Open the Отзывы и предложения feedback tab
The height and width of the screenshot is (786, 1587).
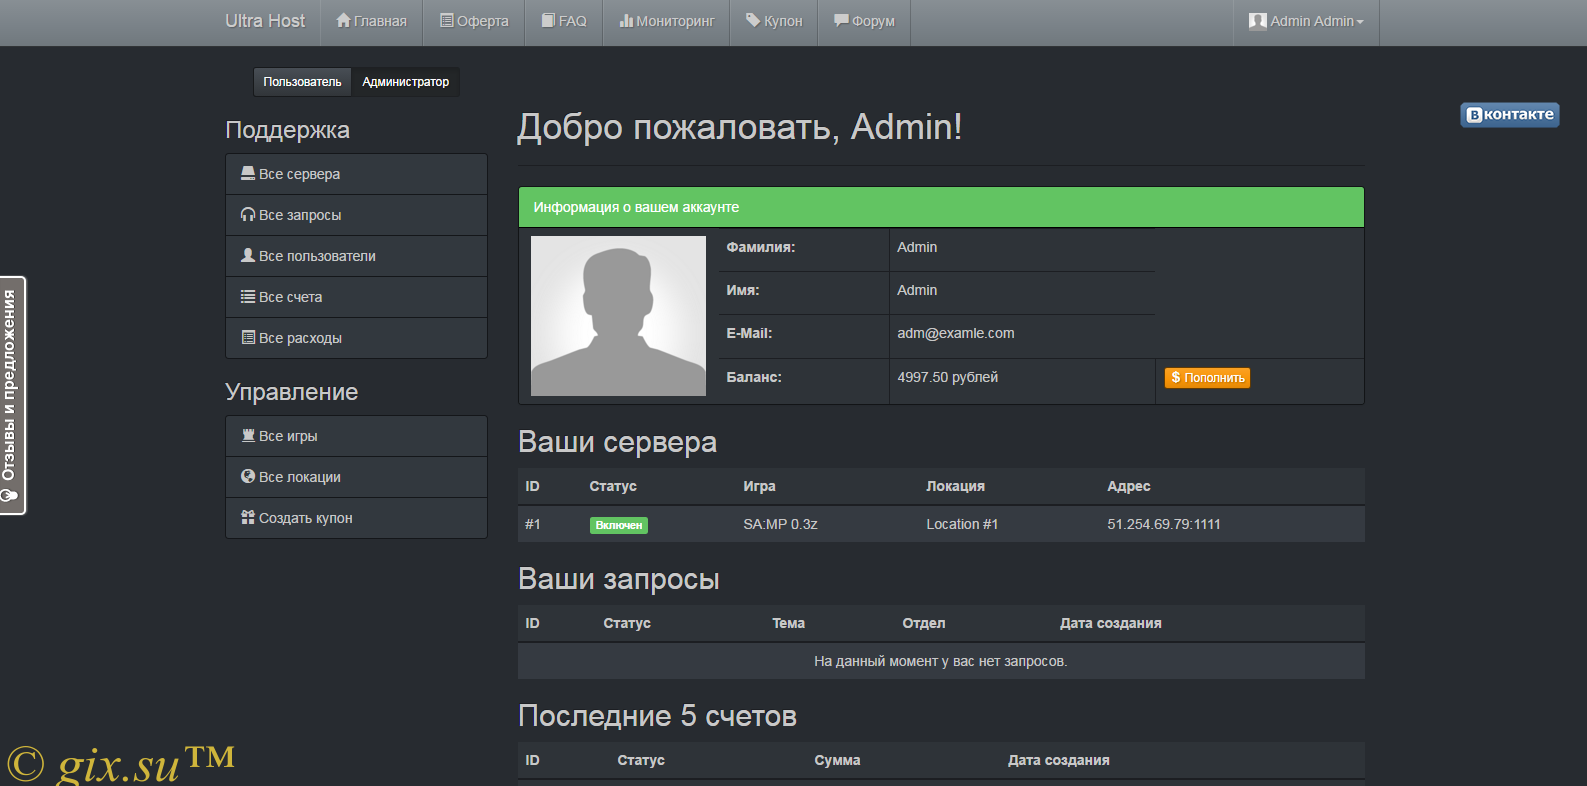pos(12,395)
